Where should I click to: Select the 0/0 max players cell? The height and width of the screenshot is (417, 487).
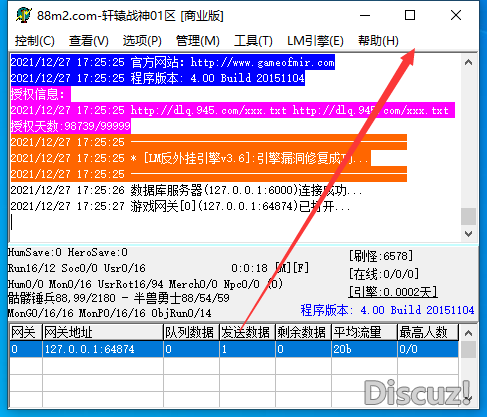[428, 349]
